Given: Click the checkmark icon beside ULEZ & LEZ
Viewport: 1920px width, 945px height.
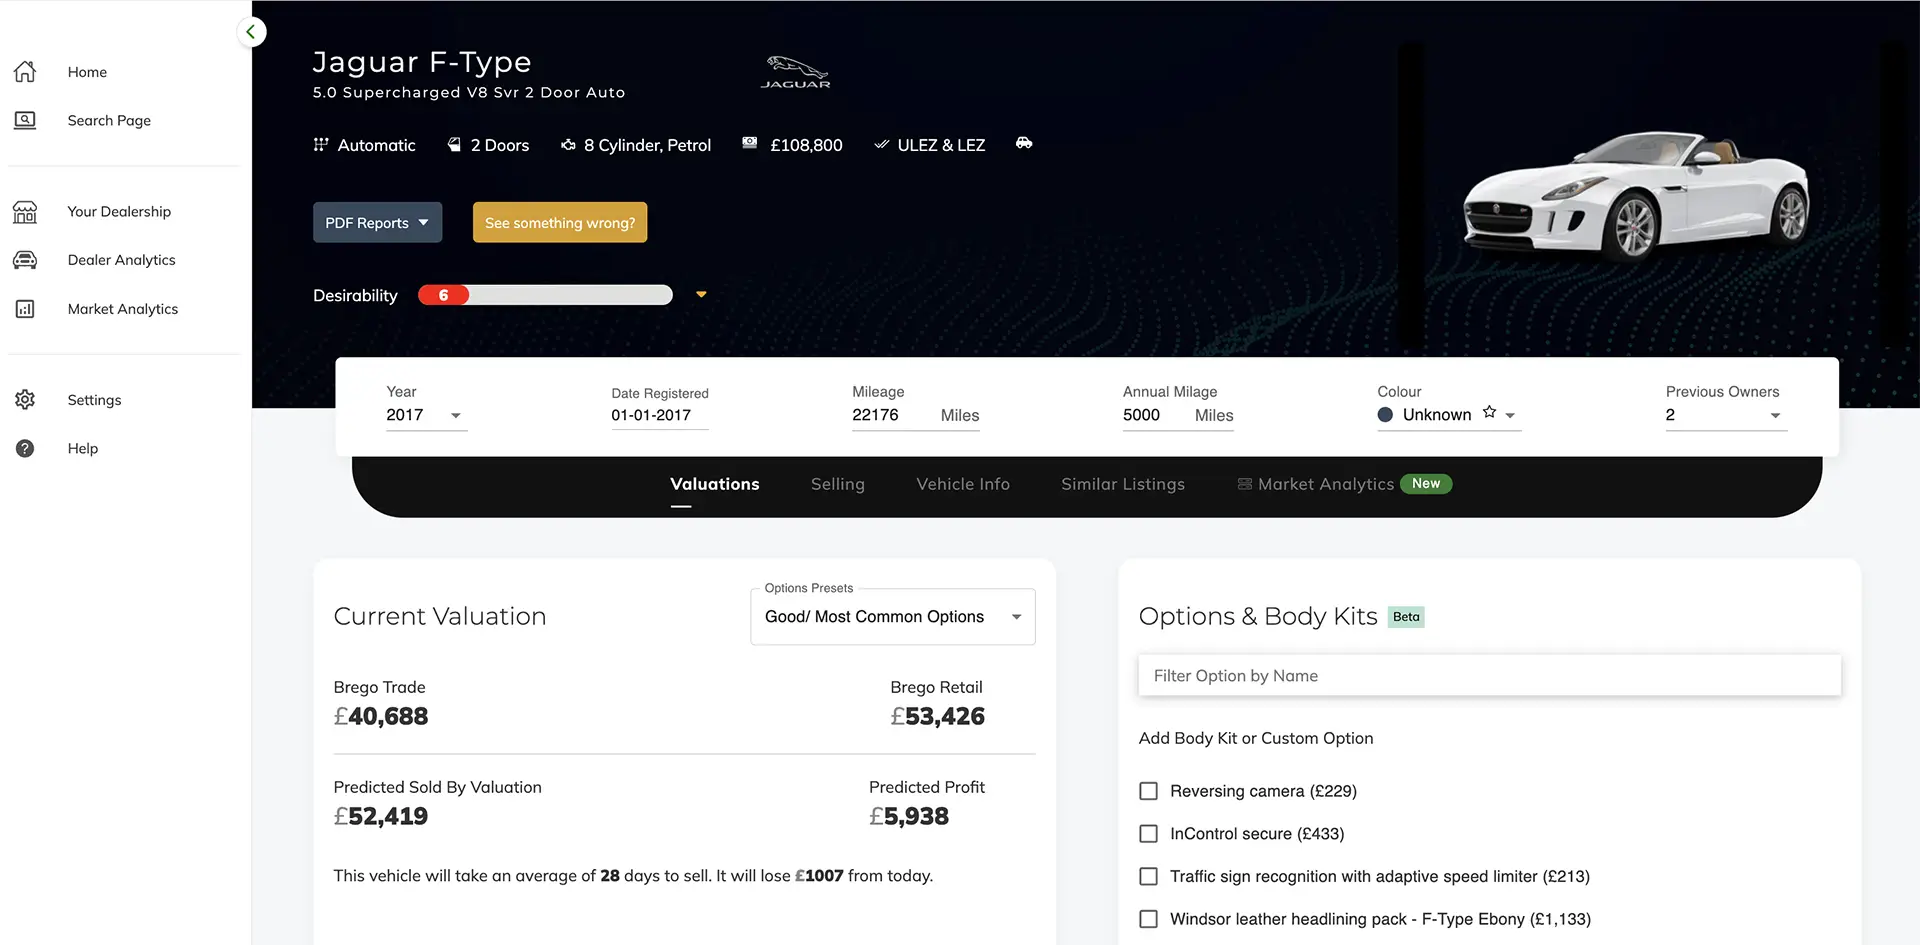Looking at the screenshot, I should coord(881,145).
